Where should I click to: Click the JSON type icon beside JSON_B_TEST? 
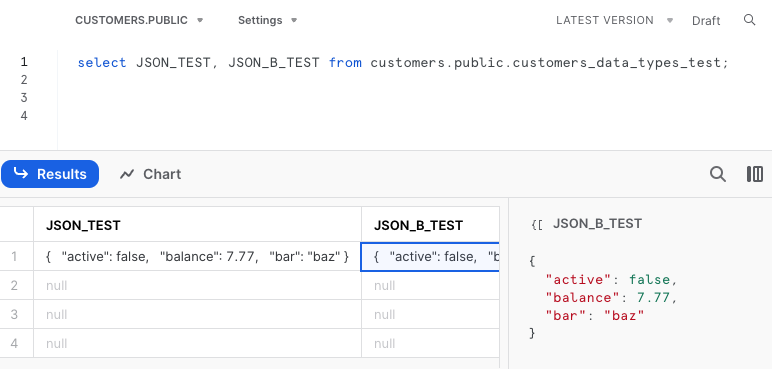[x=537, y=225]
